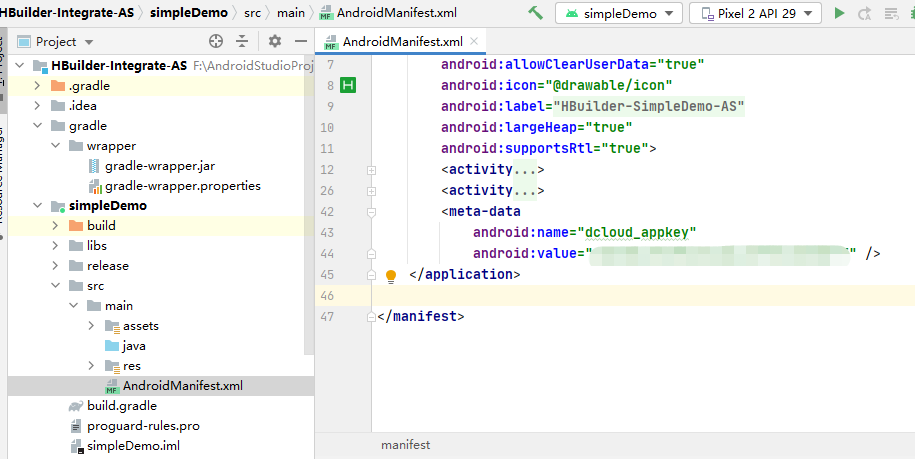
Task: Click the locate/scroll-from-source target icon
Action: pos(216,41)
